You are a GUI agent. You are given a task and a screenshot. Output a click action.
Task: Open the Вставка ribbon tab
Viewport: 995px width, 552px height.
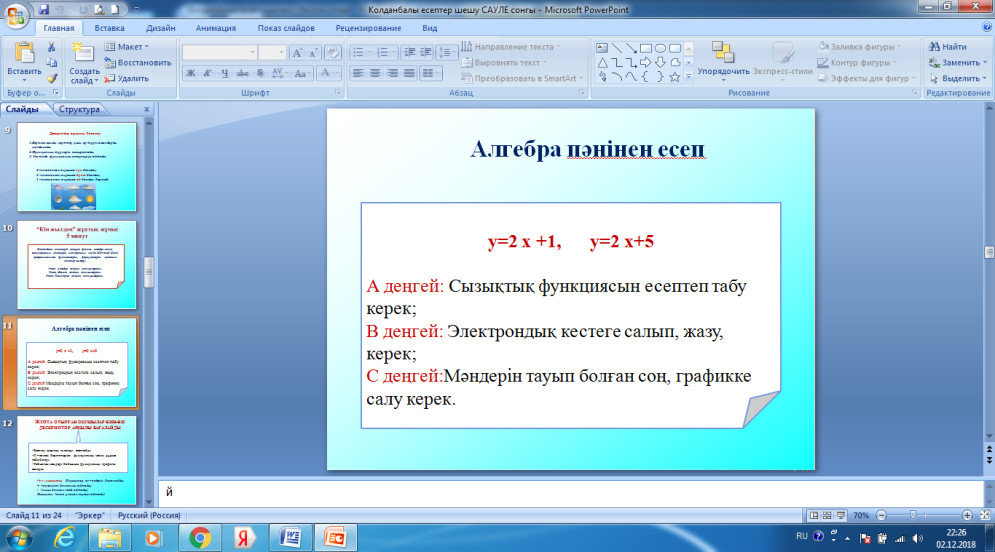(x=110, y=29)
